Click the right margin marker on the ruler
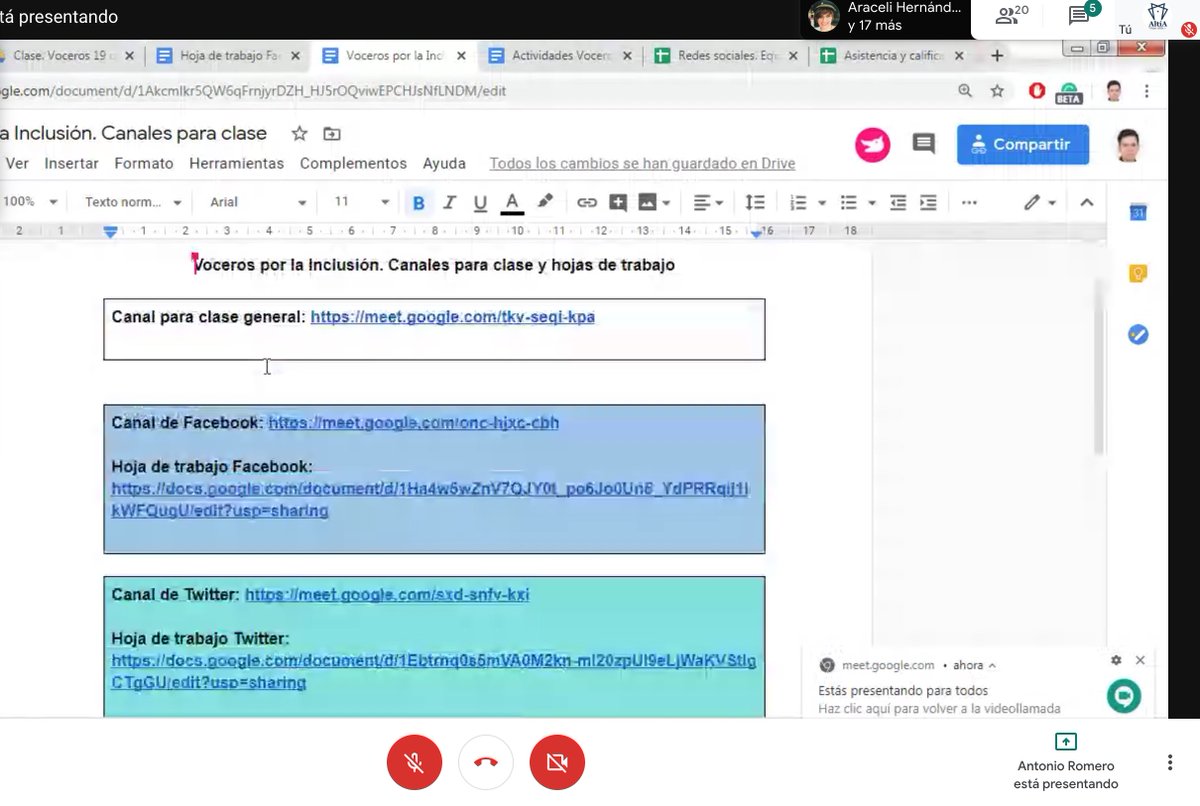1200x806 pixels. [x=757, y=233]
